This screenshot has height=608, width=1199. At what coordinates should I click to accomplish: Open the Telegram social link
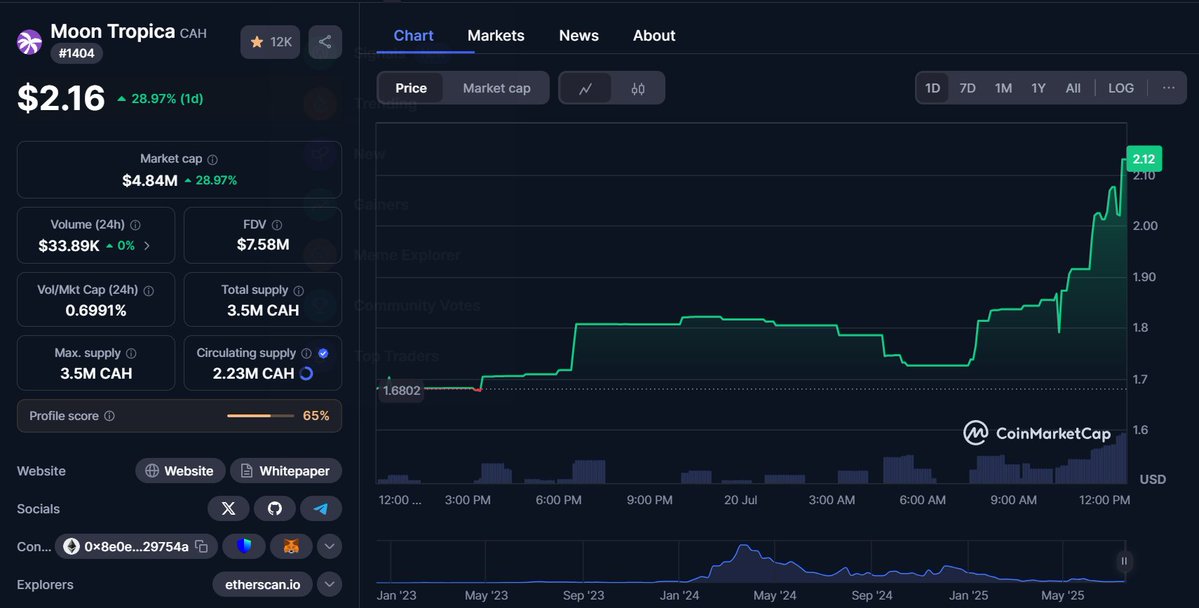click(x=321, y=509)
